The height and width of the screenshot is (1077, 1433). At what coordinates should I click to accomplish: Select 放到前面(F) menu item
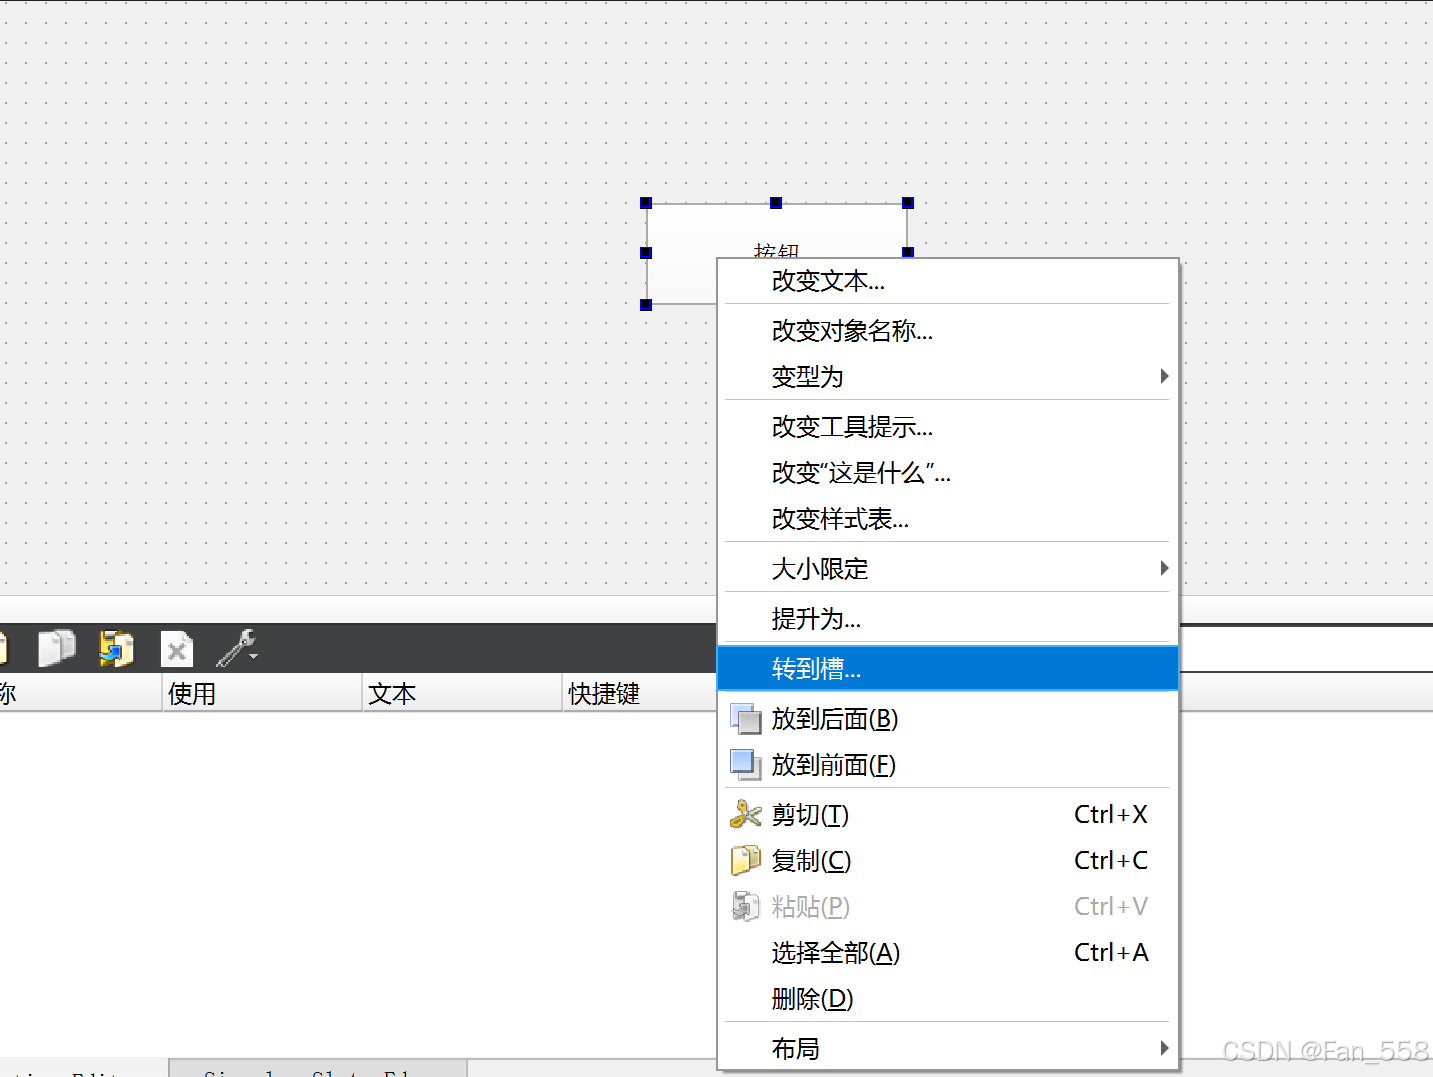[948, 765]
